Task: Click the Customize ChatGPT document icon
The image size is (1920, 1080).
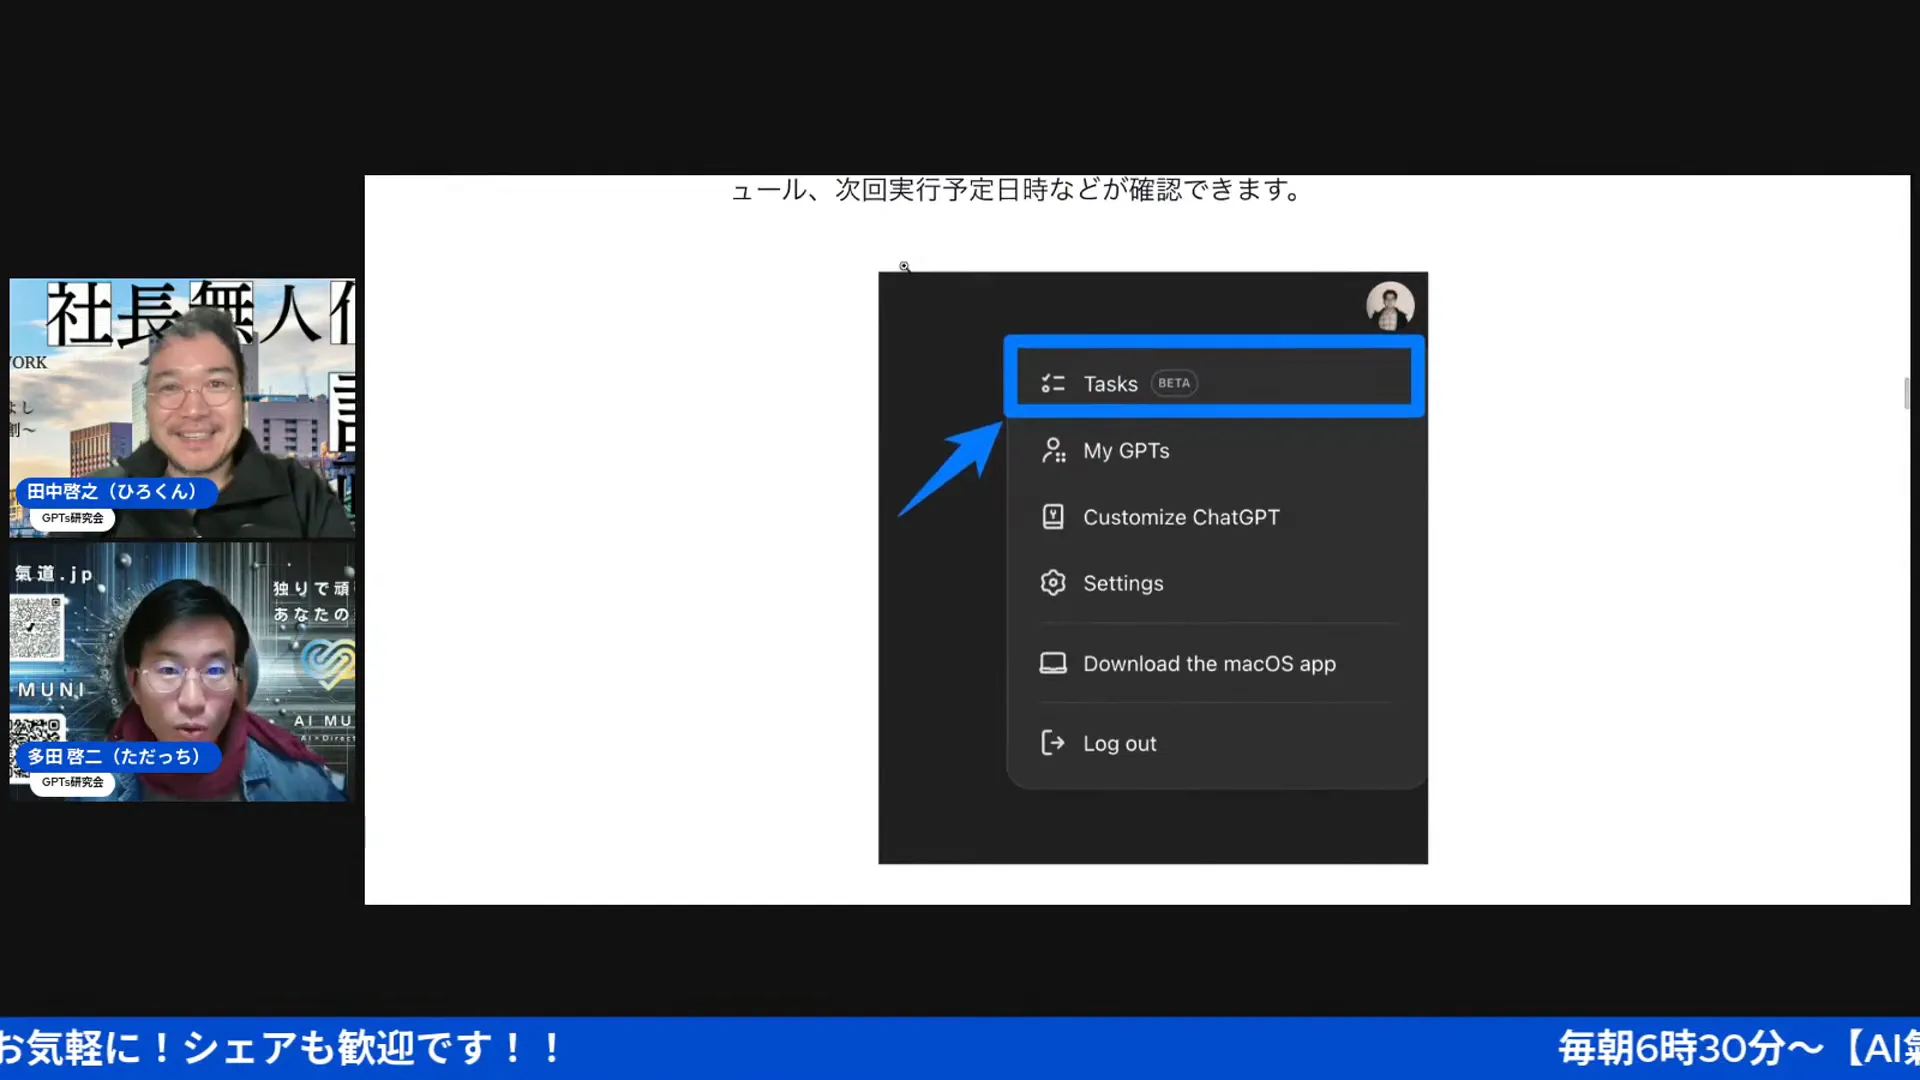Action: pos(1053,517)
